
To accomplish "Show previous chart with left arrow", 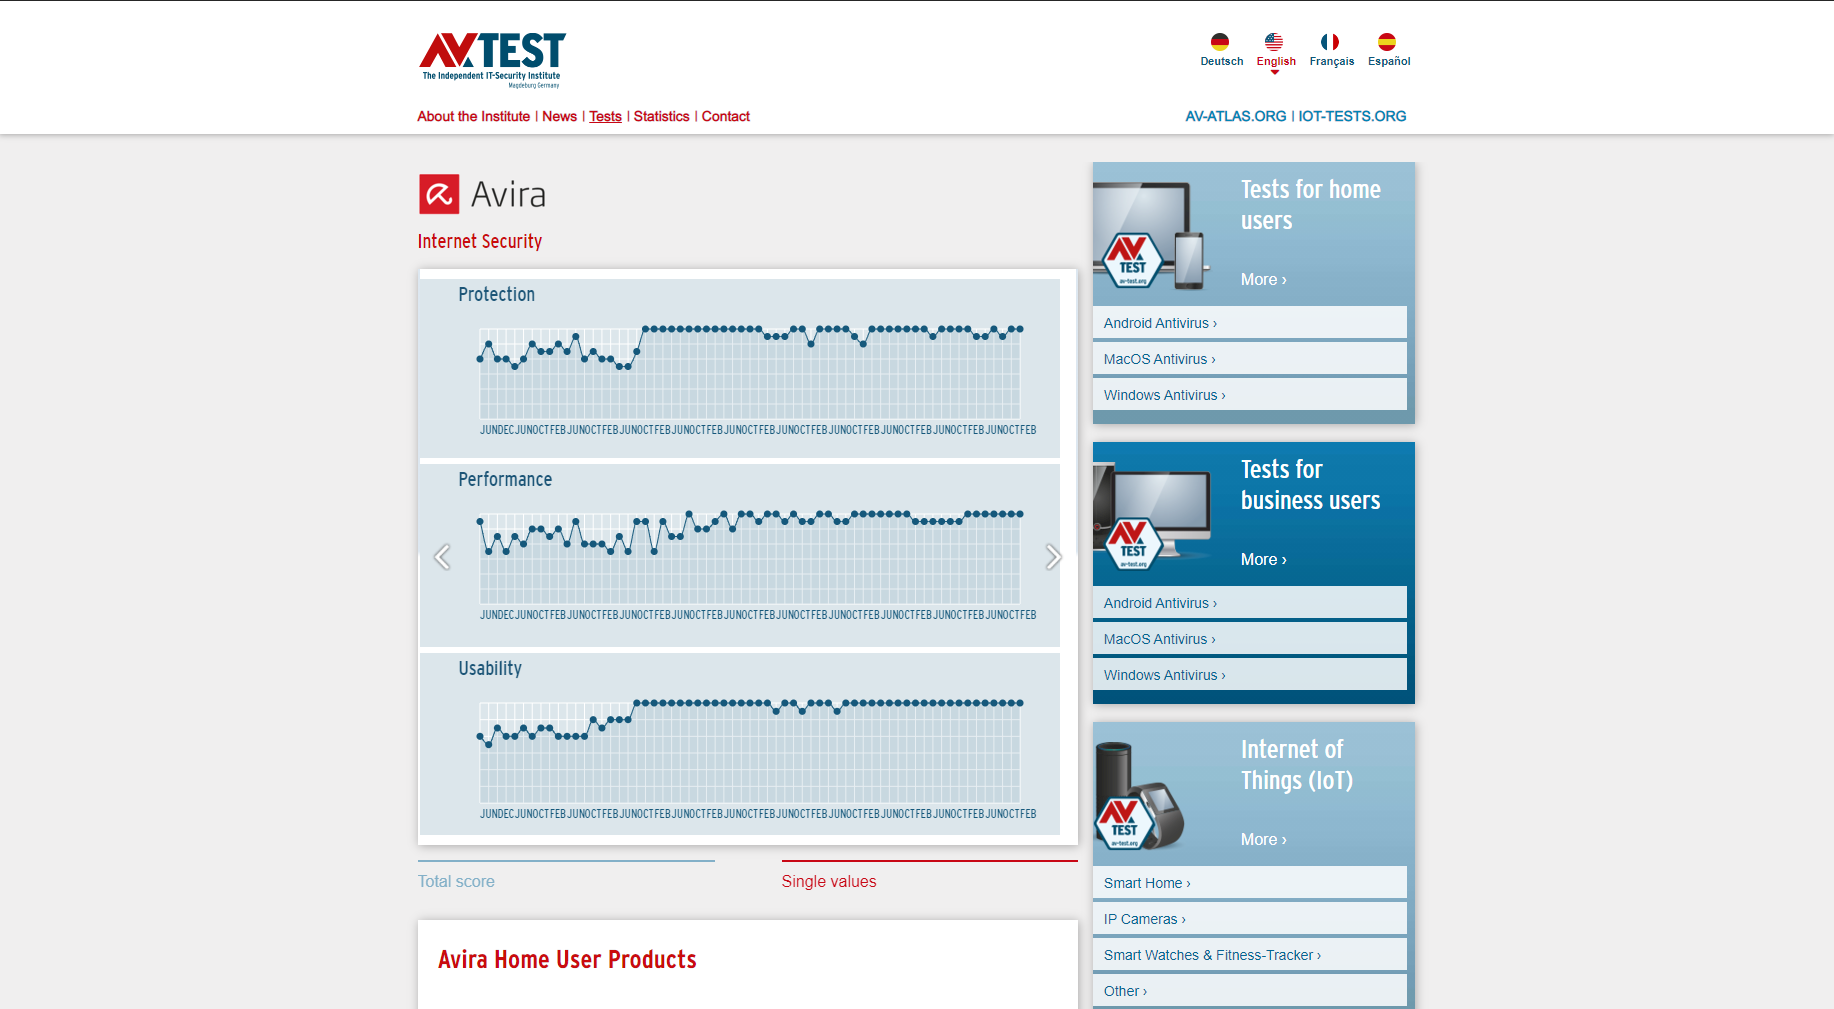I will point(442,557).
